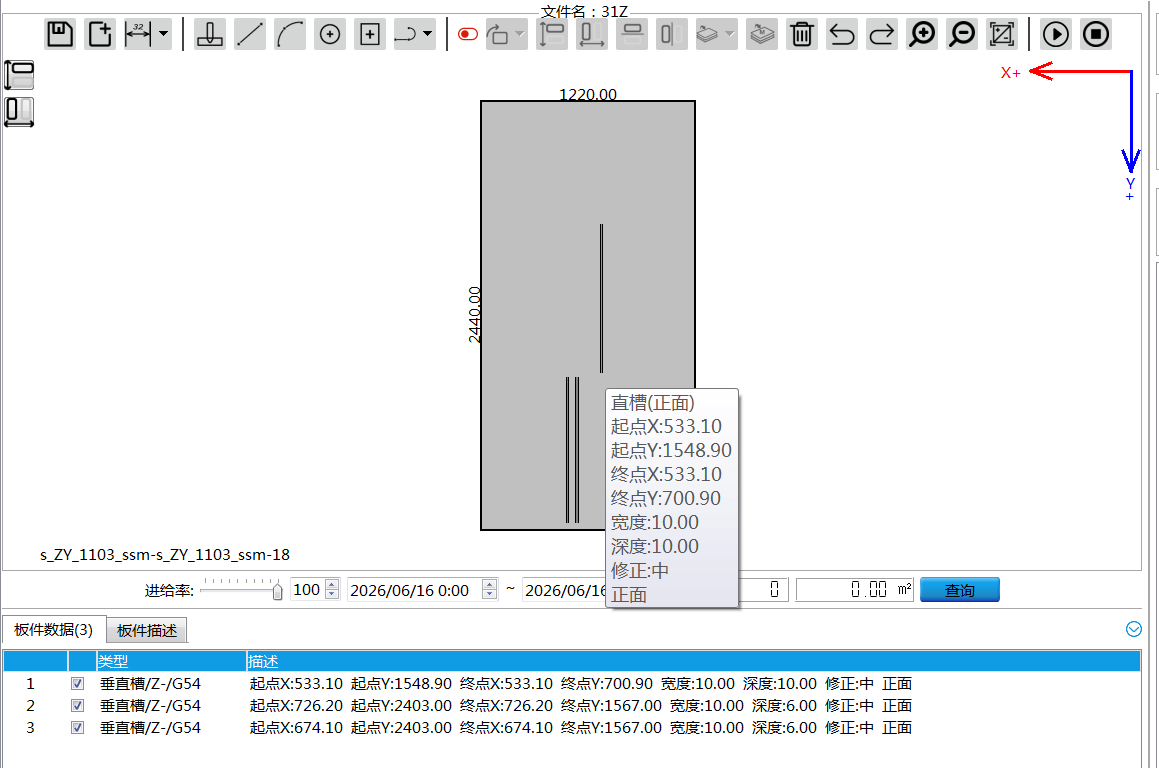Open the dimension tool dropdown arrow
Screen dimensions: 1159x768
pyautogui.click(x=163, y=34)
